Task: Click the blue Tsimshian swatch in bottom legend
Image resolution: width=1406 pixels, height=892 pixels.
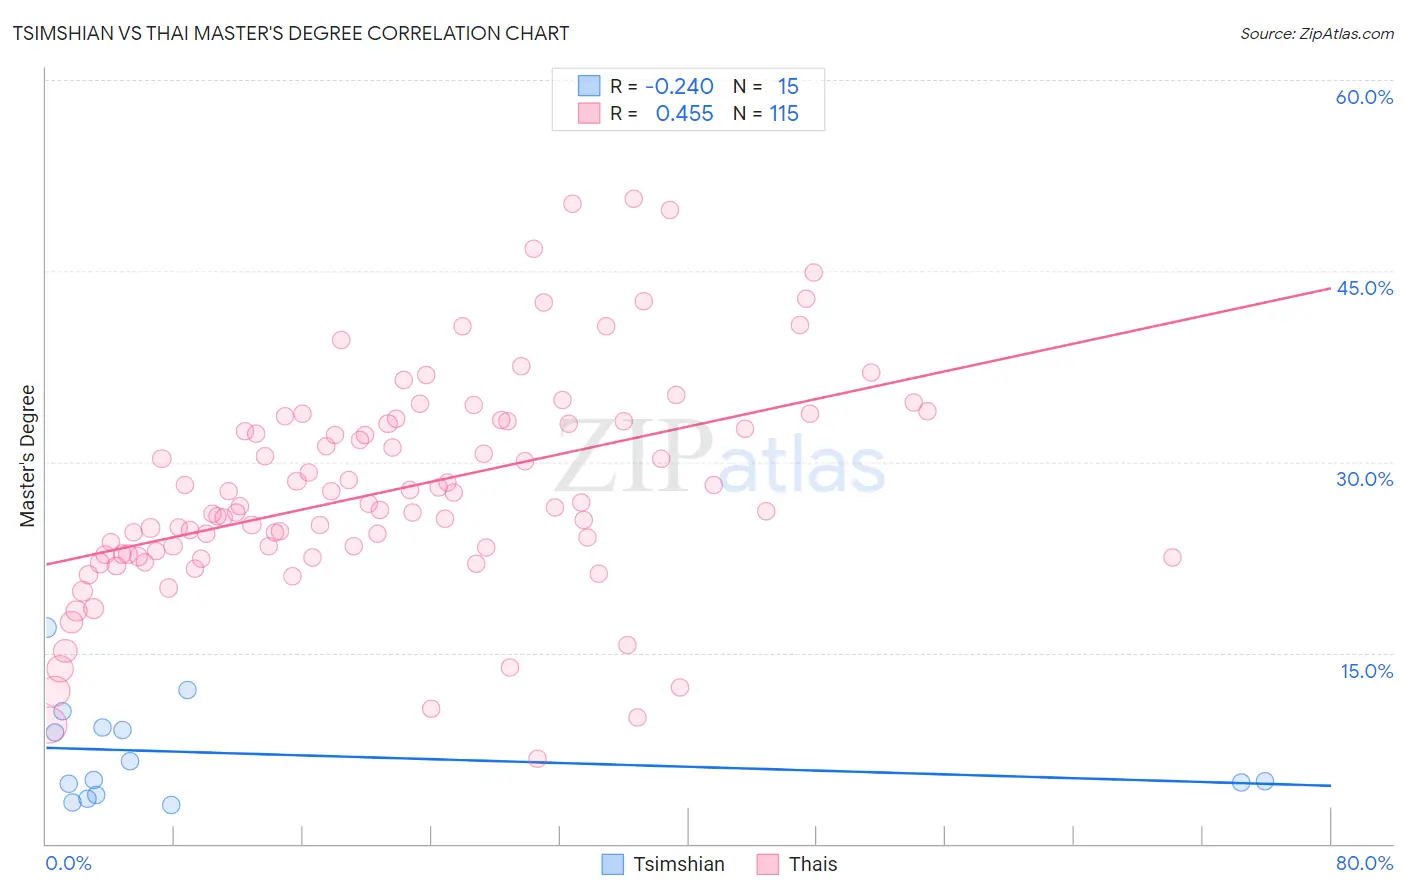Action: [x=613, y=864]
